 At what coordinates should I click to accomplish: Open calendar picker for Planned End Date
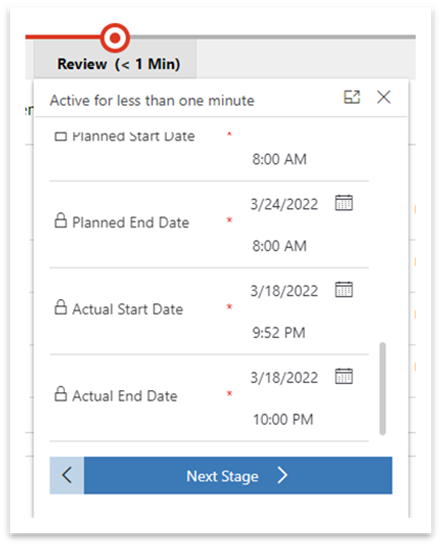(x=343, y=203)
